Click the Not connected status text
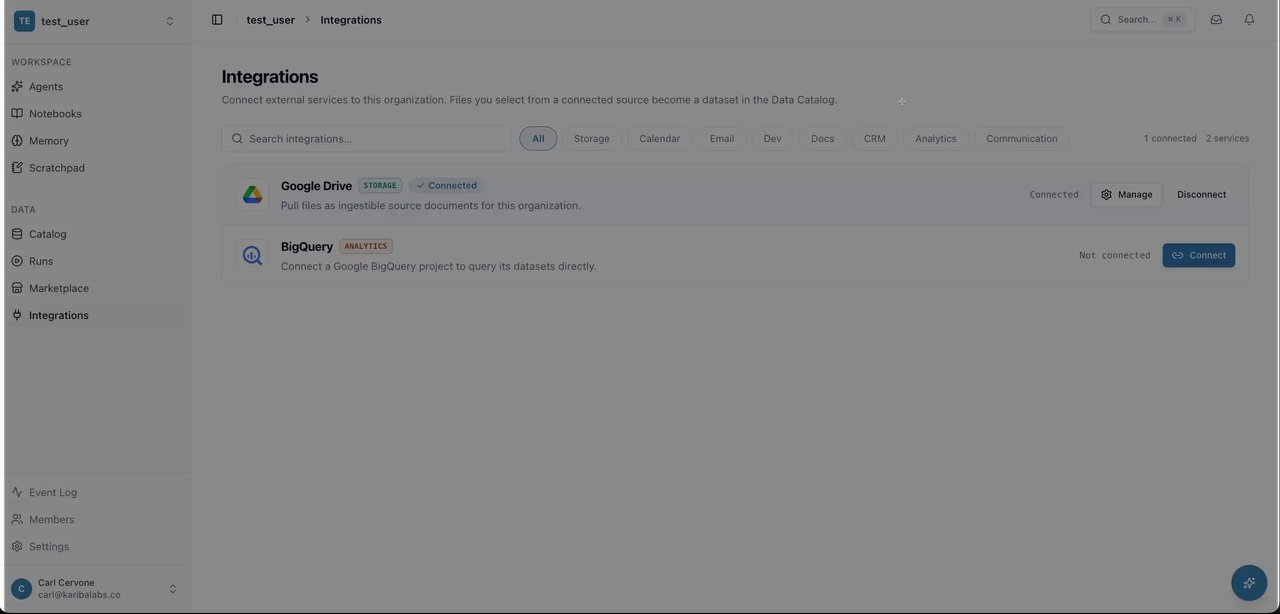This screenshot has height=614, width=1280. click(1114, 256)
